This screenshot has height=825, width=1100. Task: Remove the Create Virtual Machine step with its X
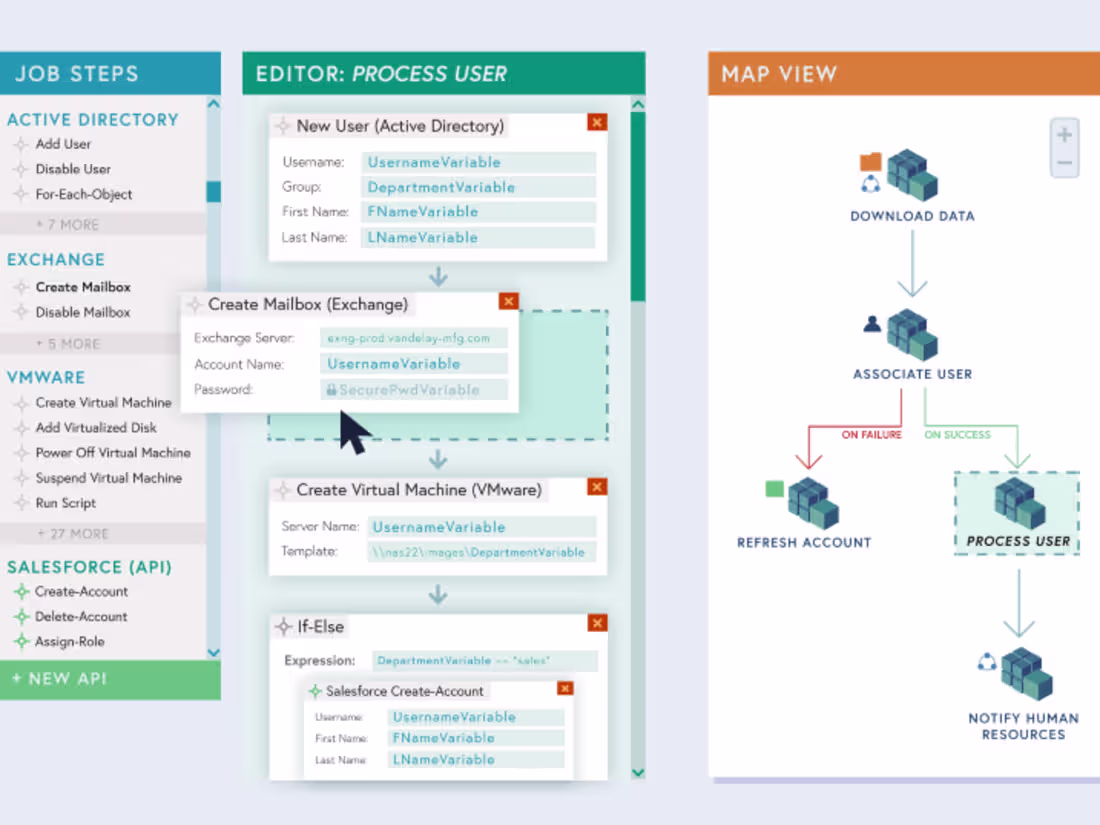(597, 487)
